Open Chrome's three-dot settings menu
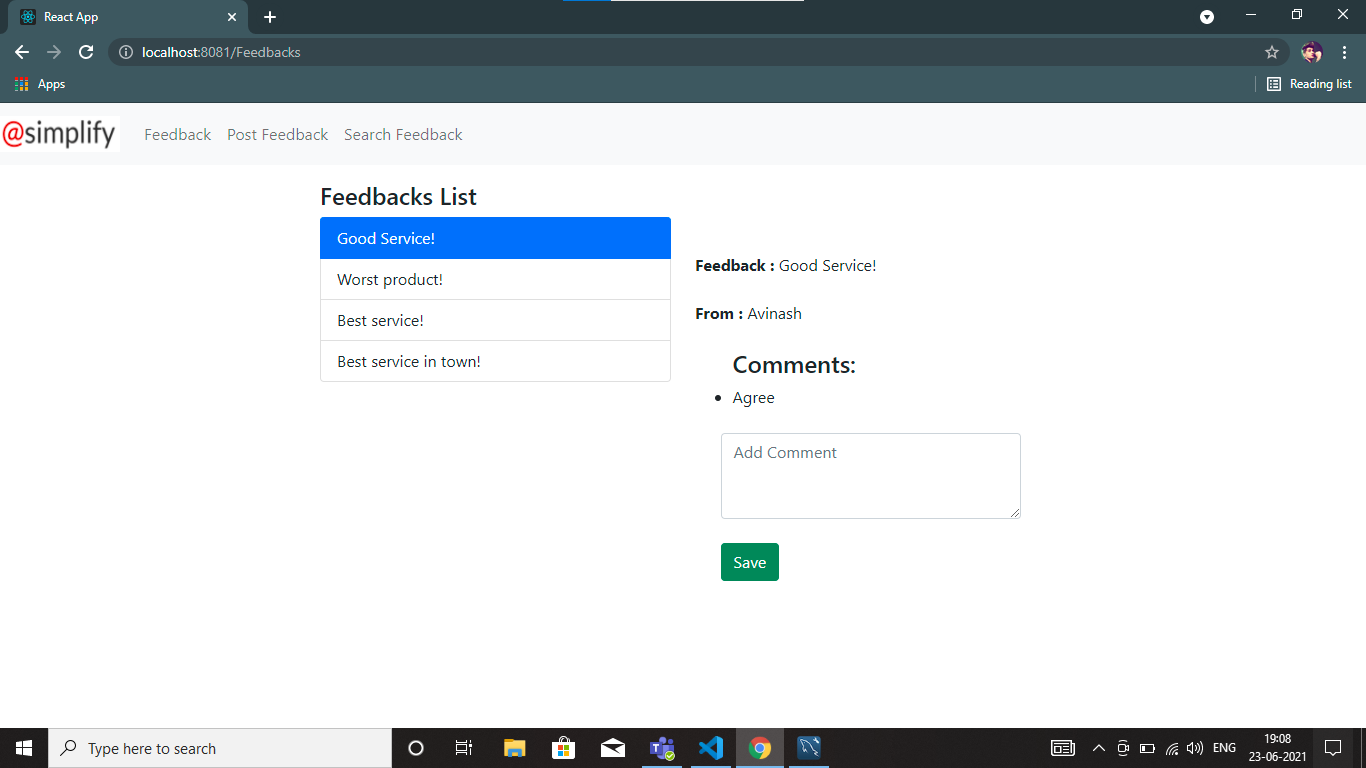The width and height of the screenshot is (1366, 768). click(1345, 52)
